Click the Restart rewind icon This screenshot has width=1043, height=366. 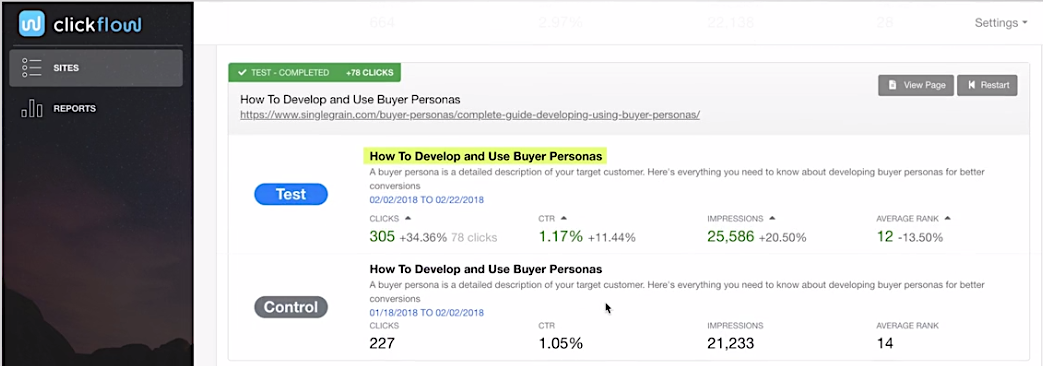tap(972, 85)
